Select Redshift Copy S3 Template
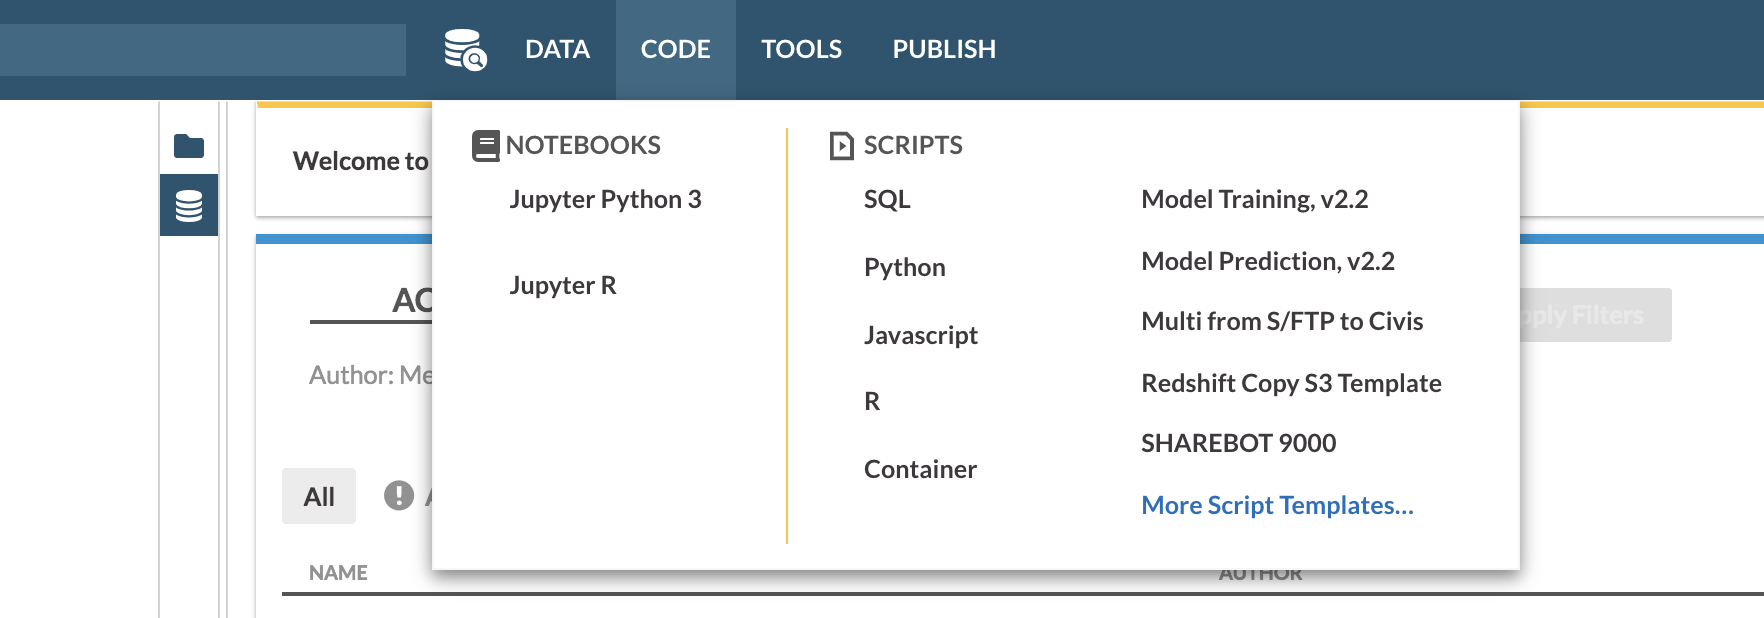Screen dimensions: 1764x618 (x=1291, y=383)
